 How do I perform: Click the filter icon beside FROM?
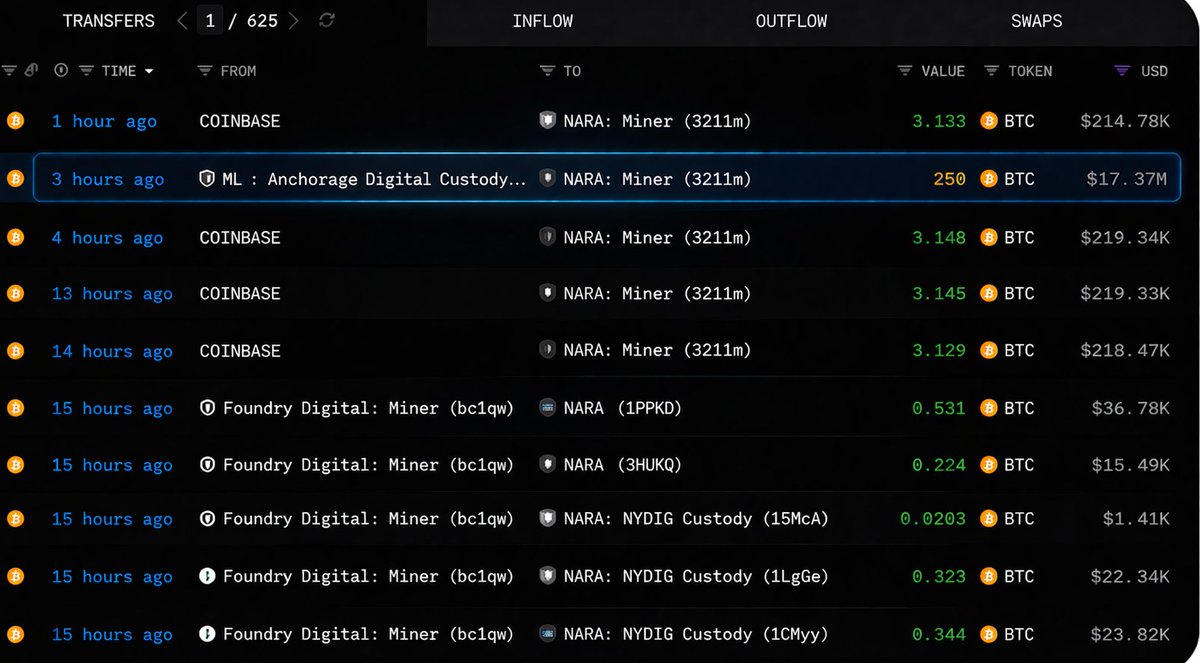click(x=205, y=71)
